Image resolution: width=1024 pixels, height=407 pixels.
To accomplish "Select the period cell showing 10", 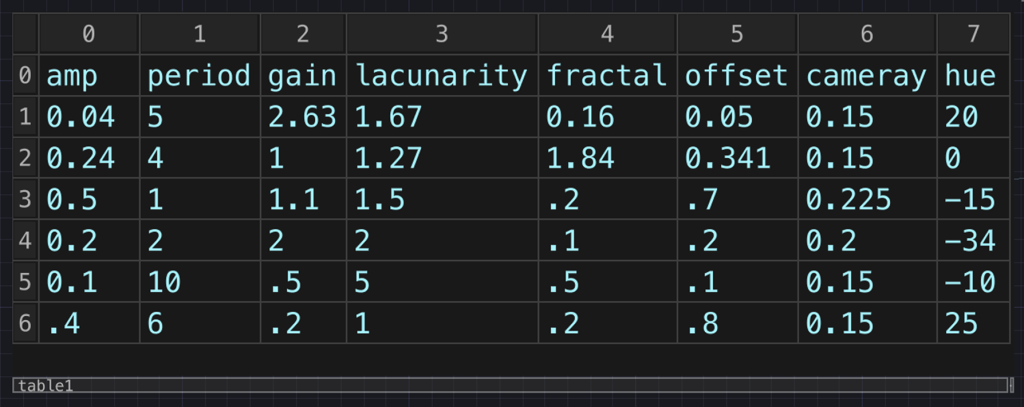I will [200, 282].
